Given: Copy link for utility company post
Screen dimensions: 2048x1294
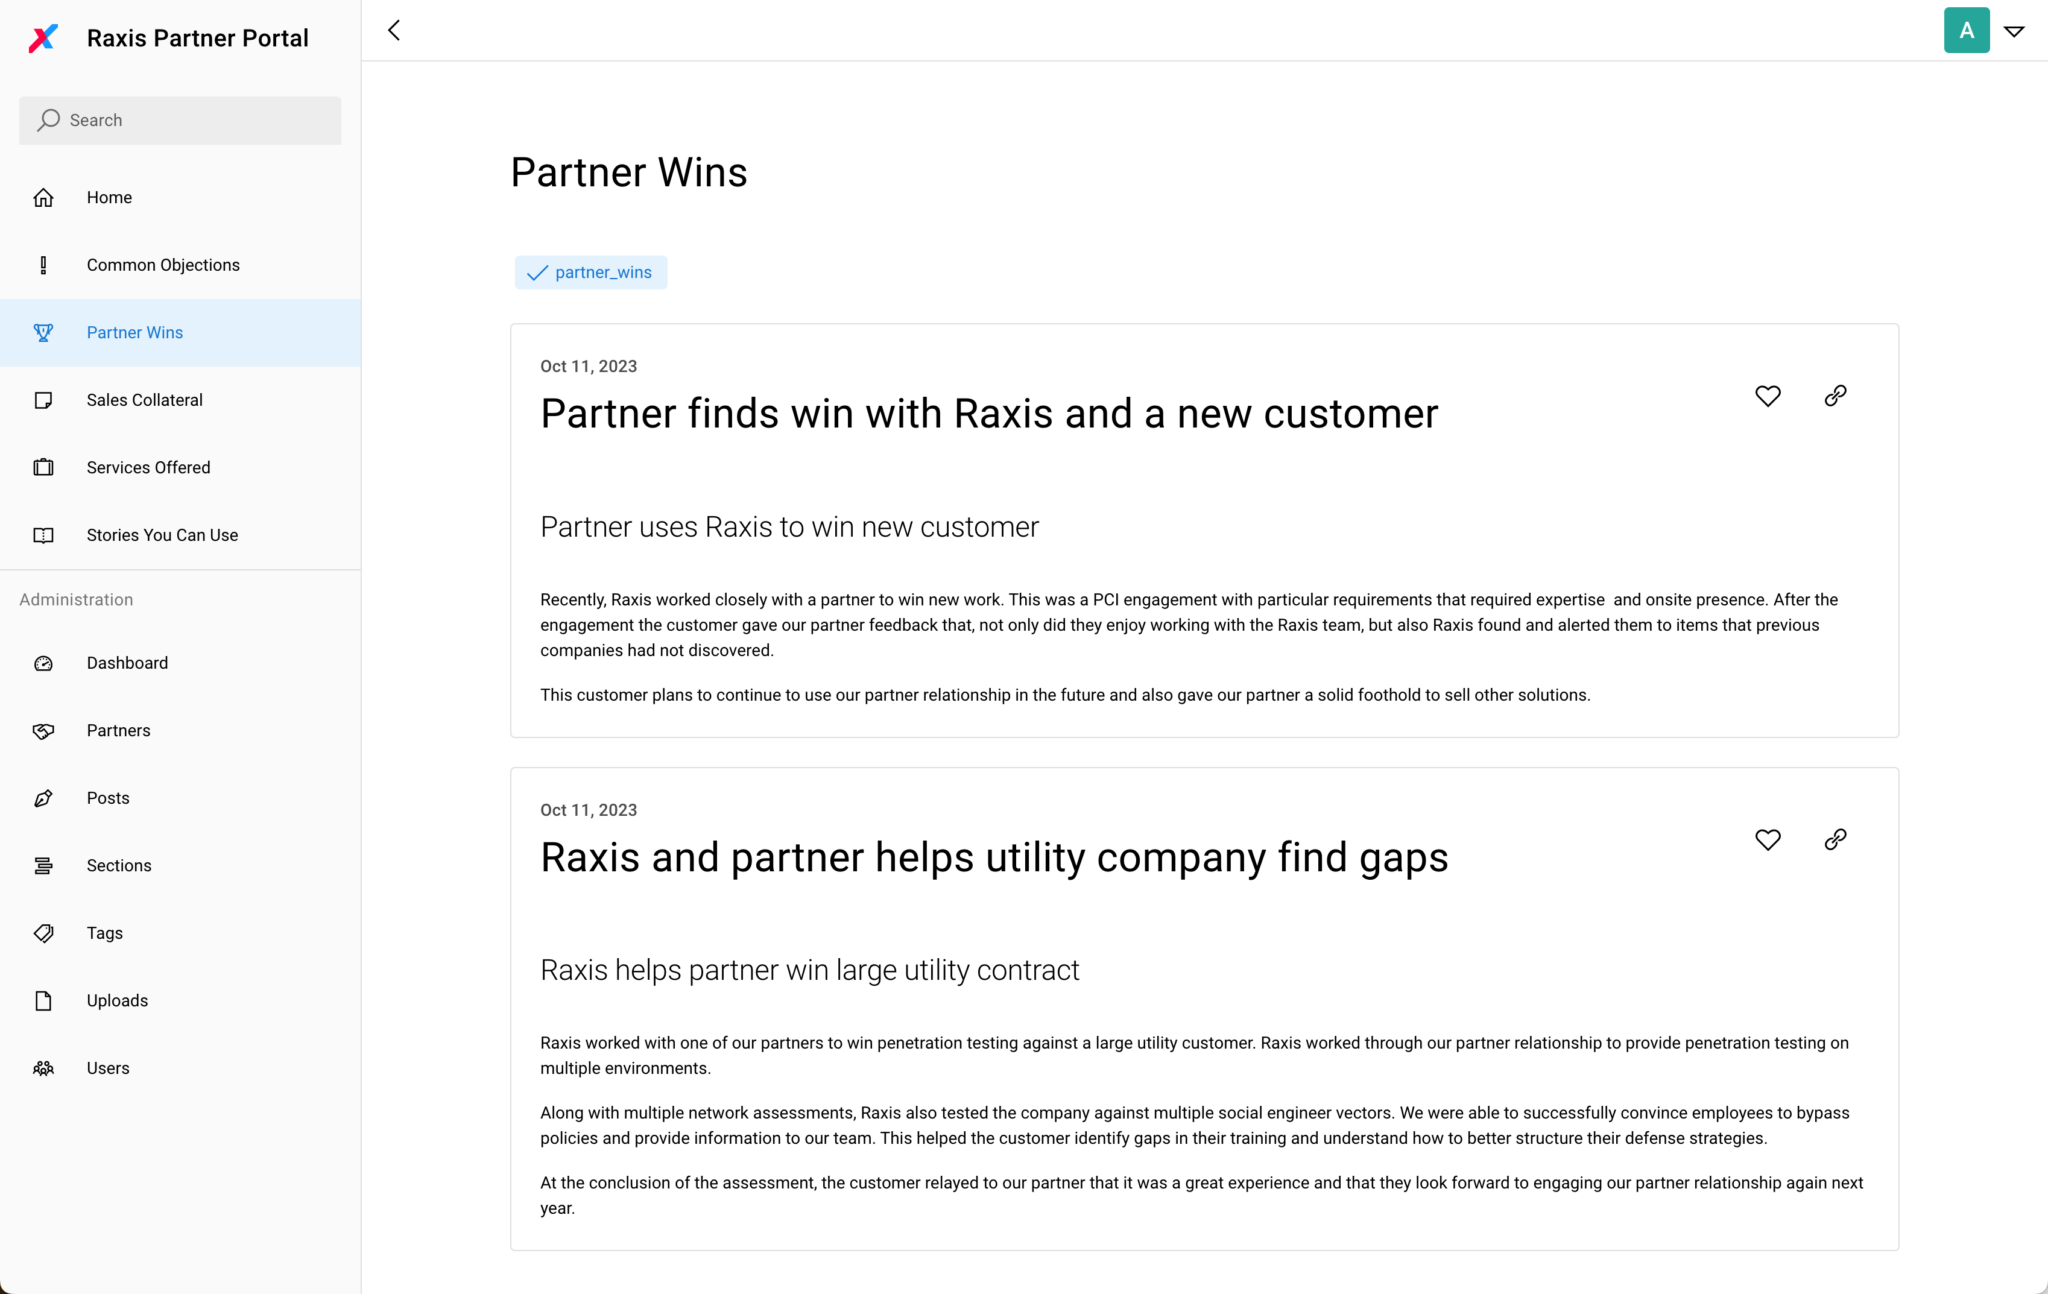Looking at the screenshot, I should click(x=1835, y=840).
